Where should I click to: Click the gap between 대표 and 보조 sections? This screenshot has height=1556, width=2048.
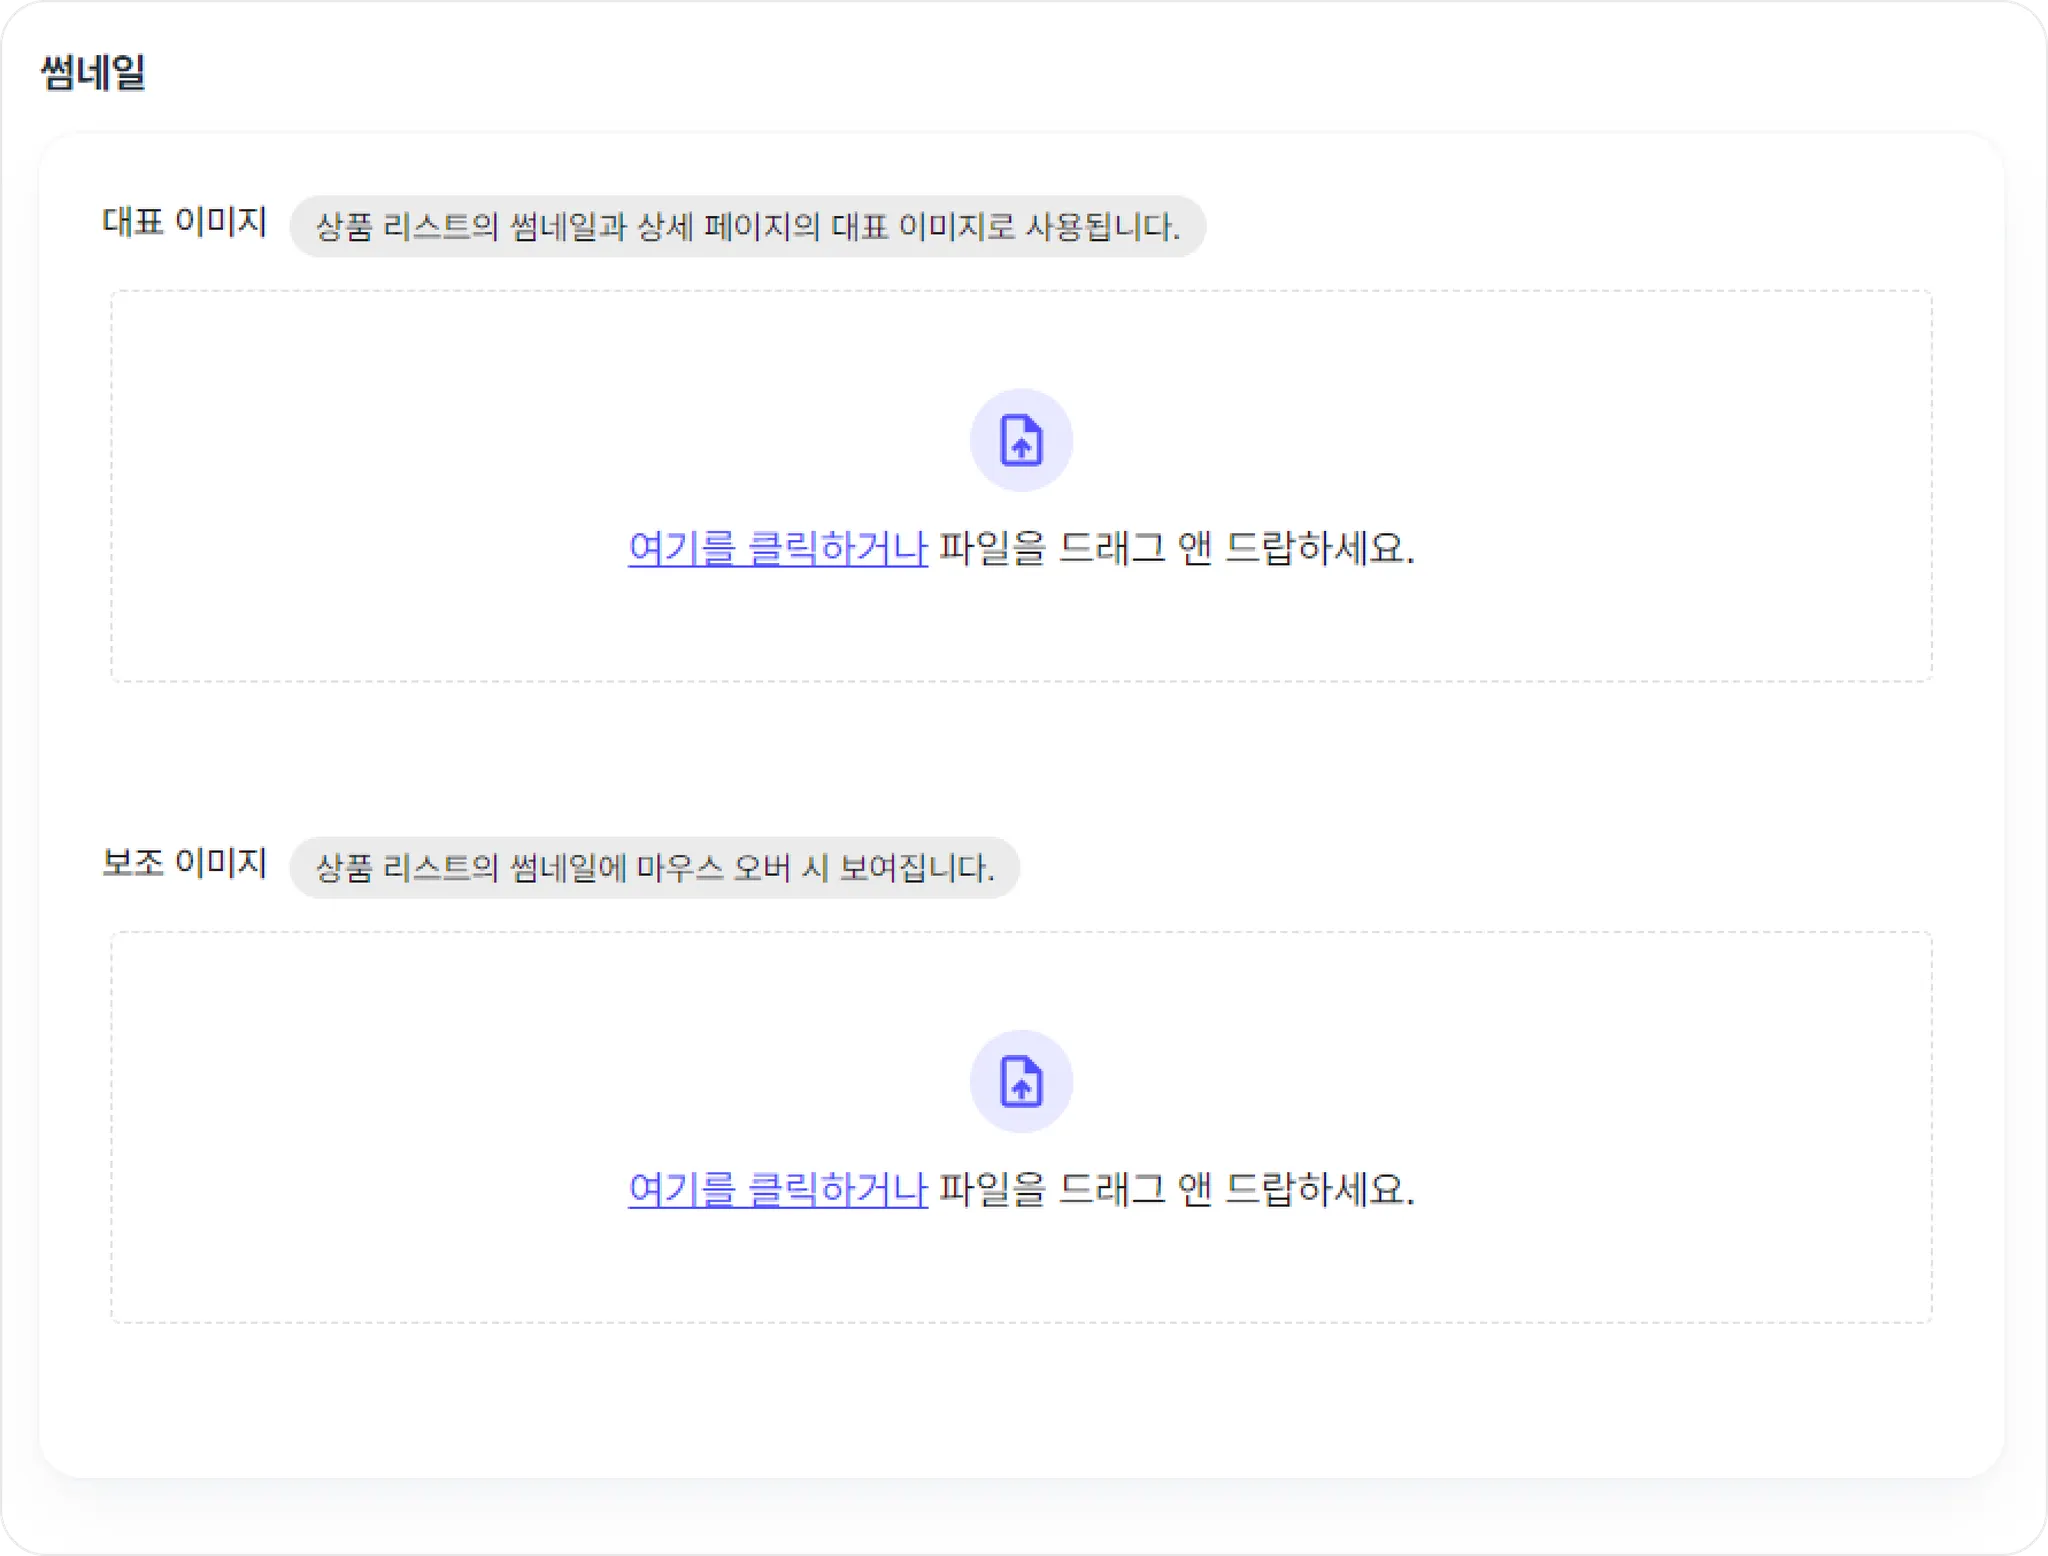[1021, 760]
